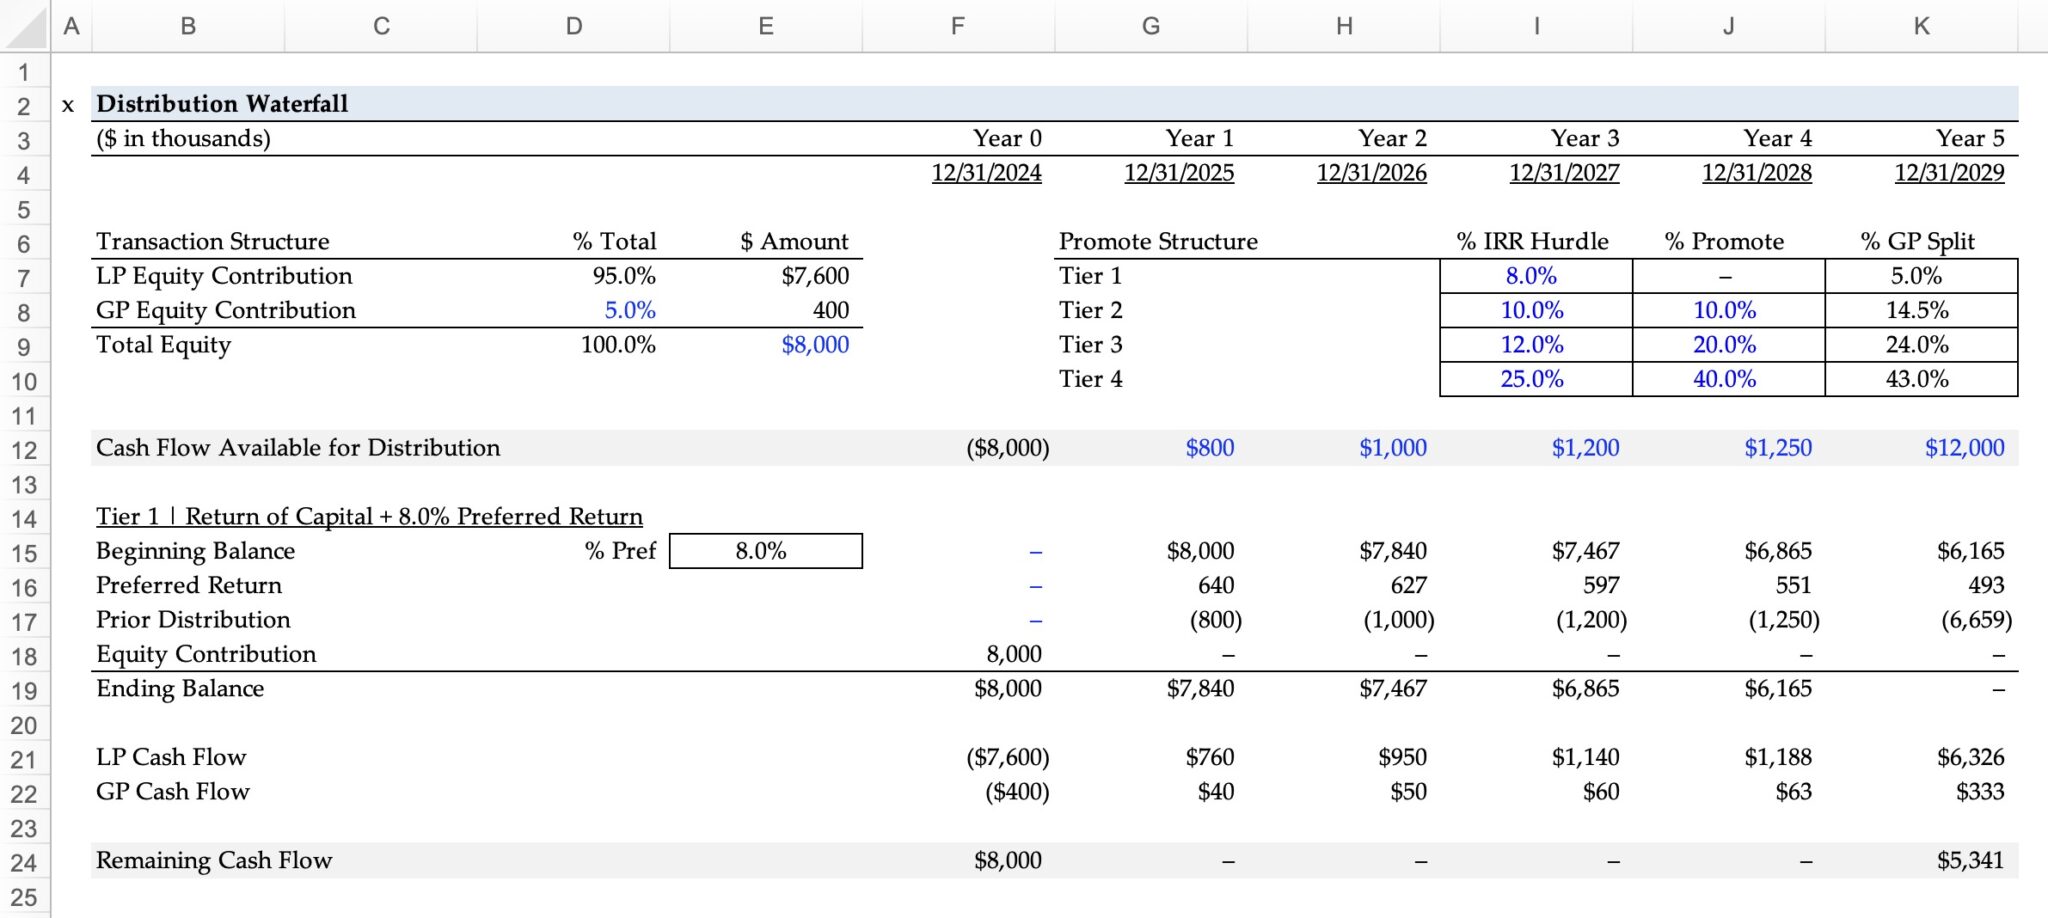This screenshot has width=2048, height=918.
Task: Click Year 0 LP Cash Flow ($7,600)
Action: pos(1007,758)
